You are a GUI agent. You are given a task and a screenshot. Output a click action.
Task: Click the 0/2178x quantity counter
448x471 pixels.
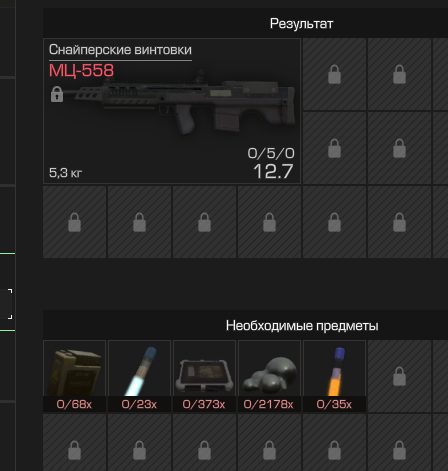[269, 404]
